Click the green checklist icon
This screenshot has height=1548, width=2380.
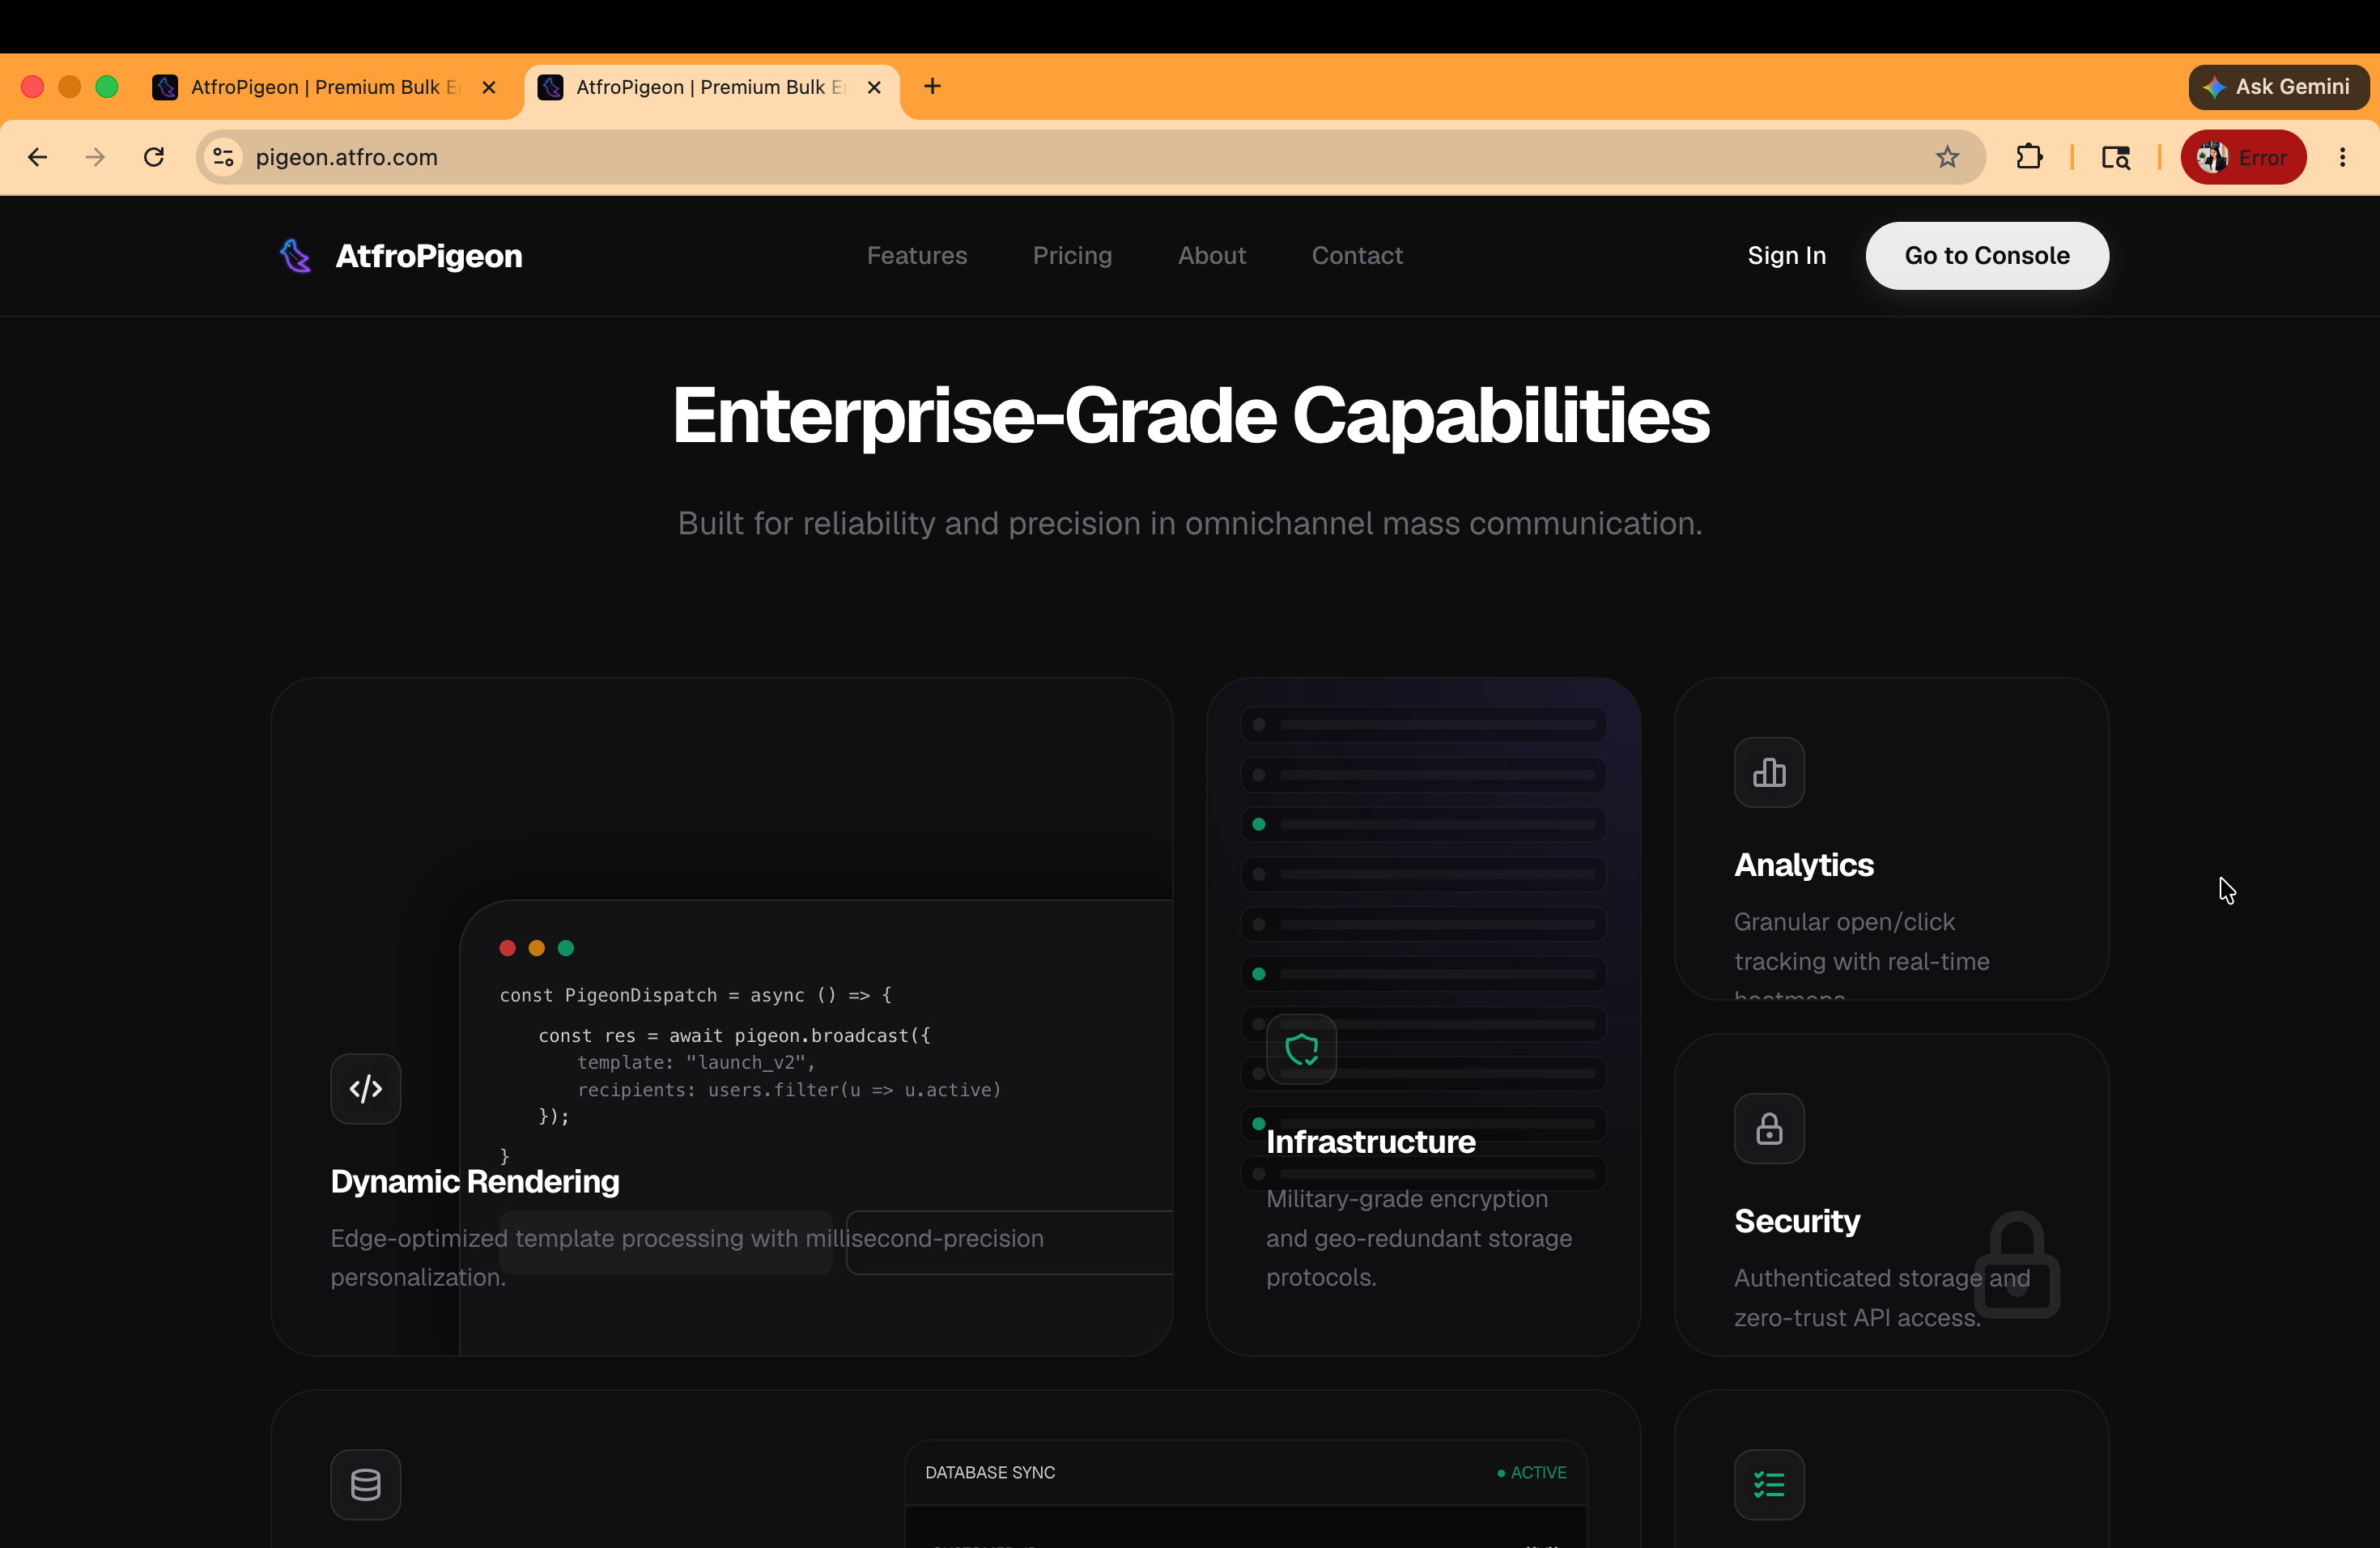(1769, 1485)
